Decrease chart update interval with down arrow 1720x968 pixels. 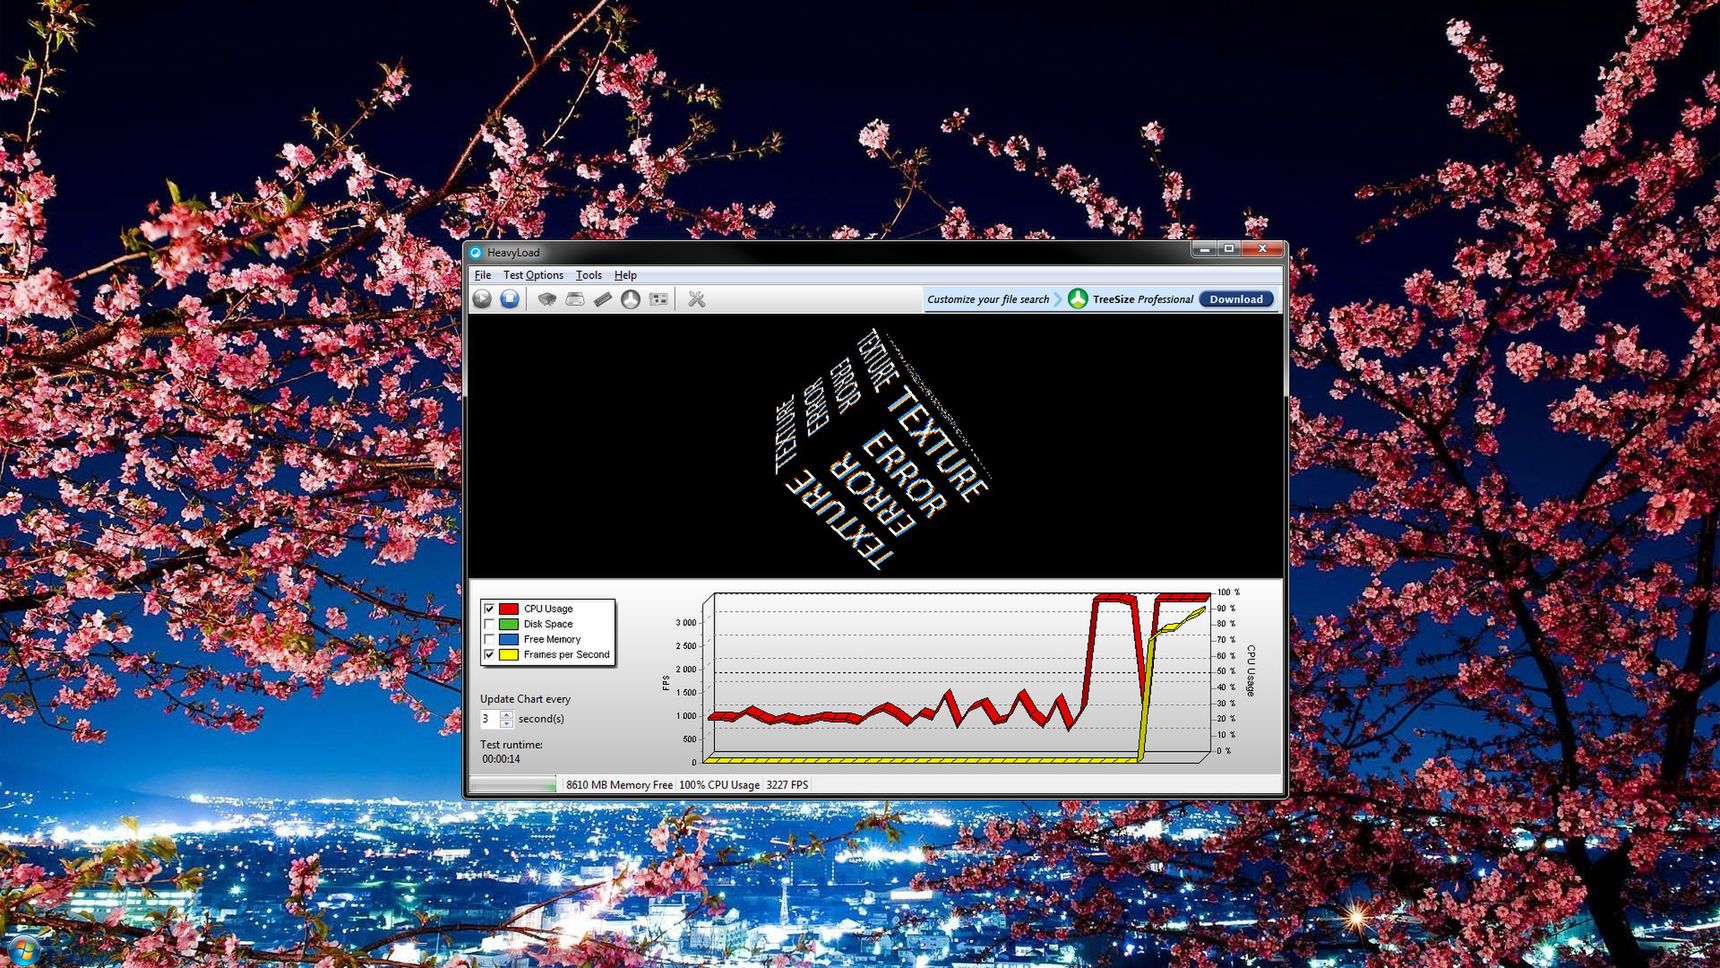click(x=506, y=723)
